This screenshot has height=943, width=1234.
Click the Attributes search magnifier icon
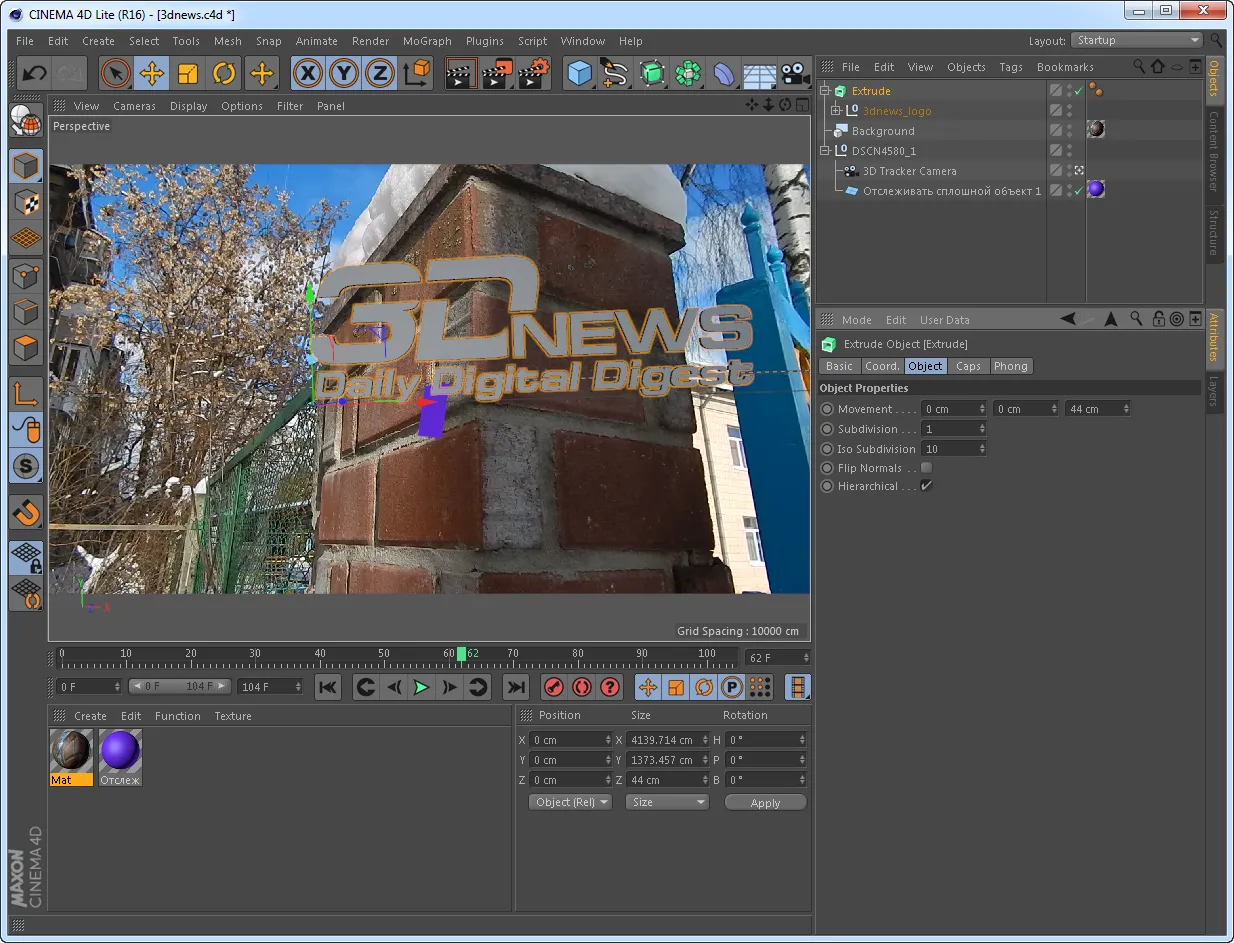tap(1136, 319)
